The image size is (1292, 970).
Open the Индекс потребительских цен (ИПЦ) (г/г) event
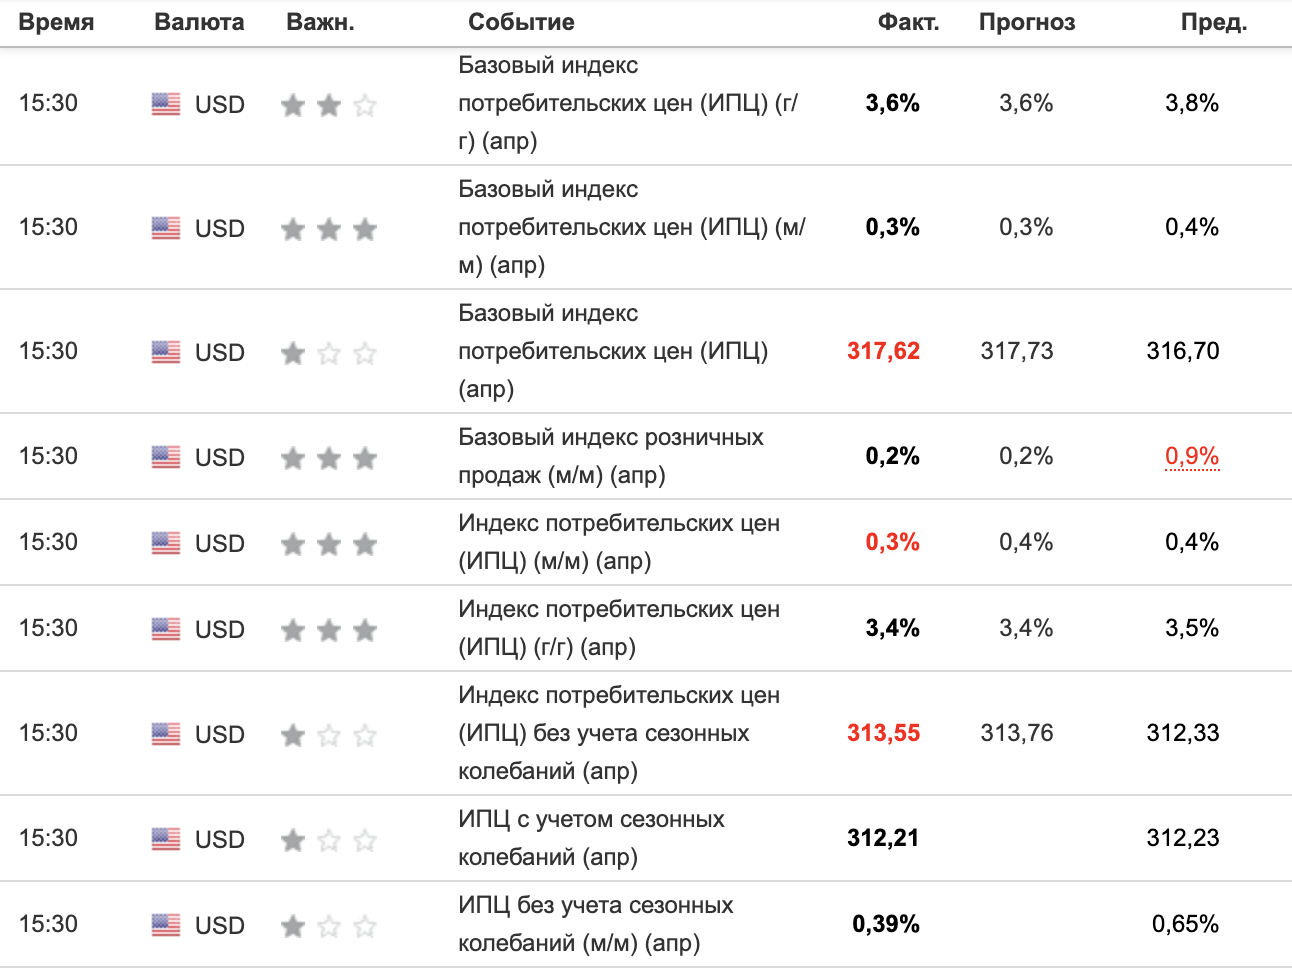(618, 628)
